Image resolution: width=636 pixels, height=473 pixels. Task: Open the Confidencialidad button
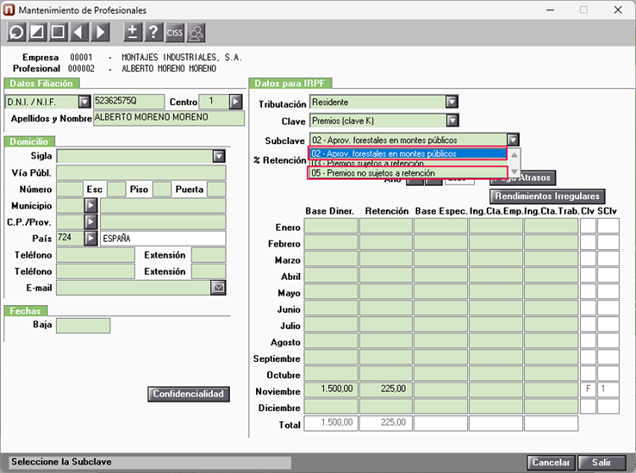point(189,394)
